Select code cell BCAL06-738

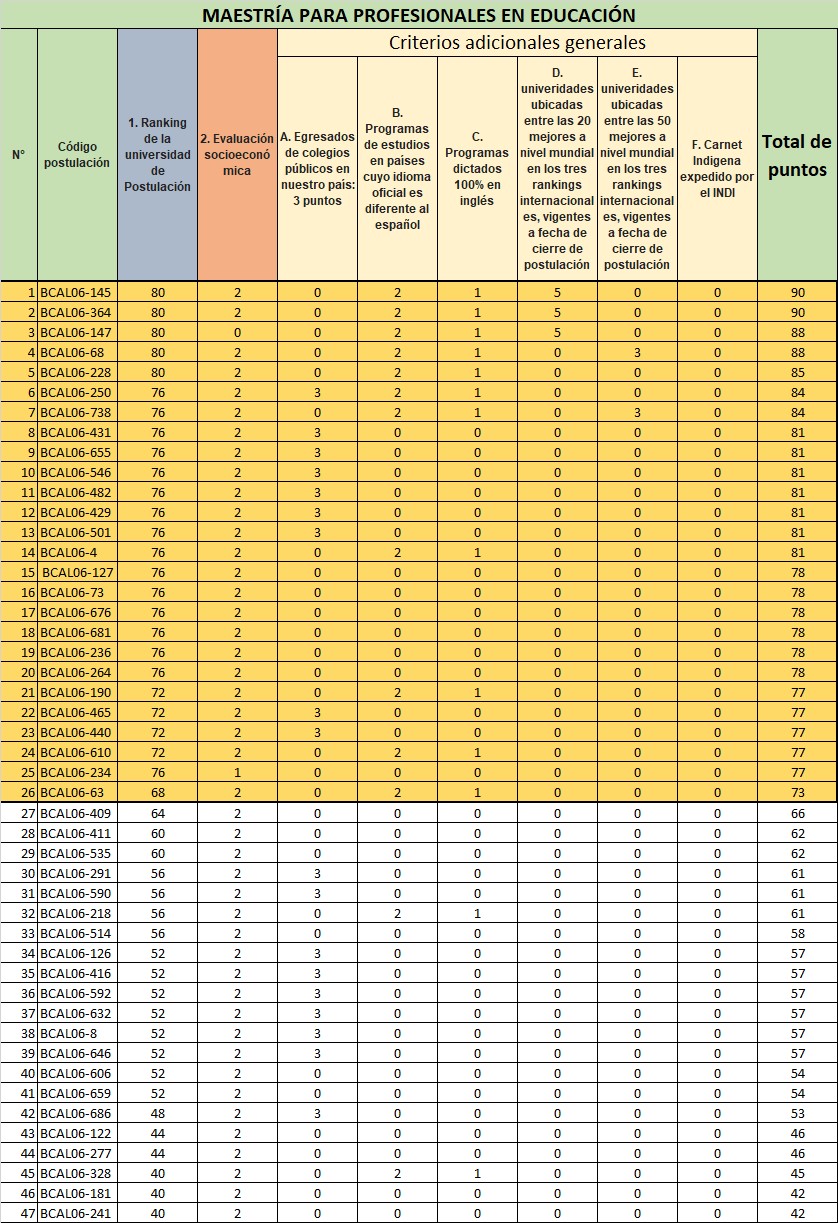click(x=77, y=412)
